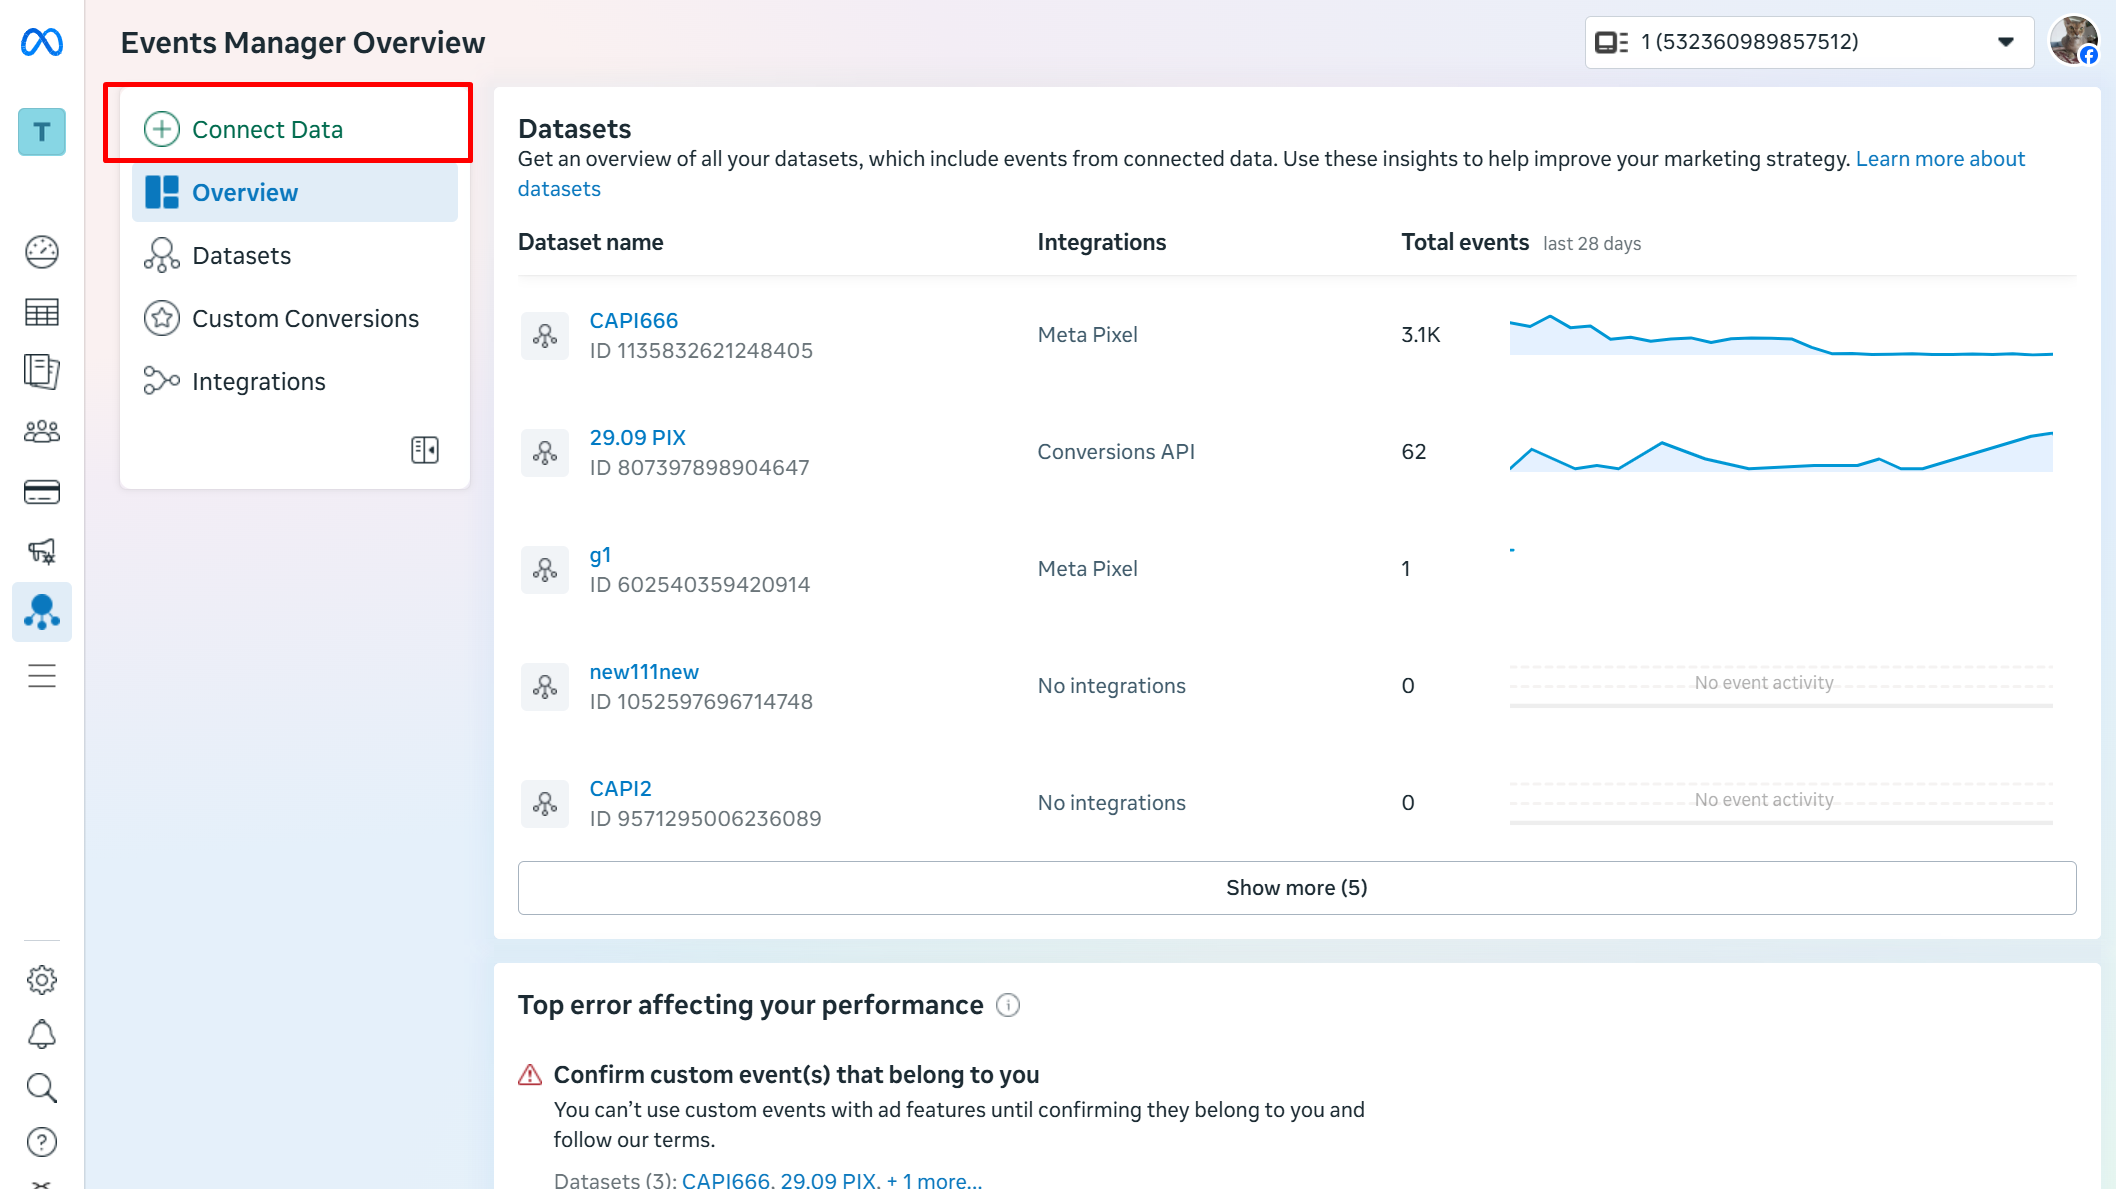This screenshot has width=2116, height=1189.
Task: Expand the list with Show more (5)
Action: [x=1296, y=888]
